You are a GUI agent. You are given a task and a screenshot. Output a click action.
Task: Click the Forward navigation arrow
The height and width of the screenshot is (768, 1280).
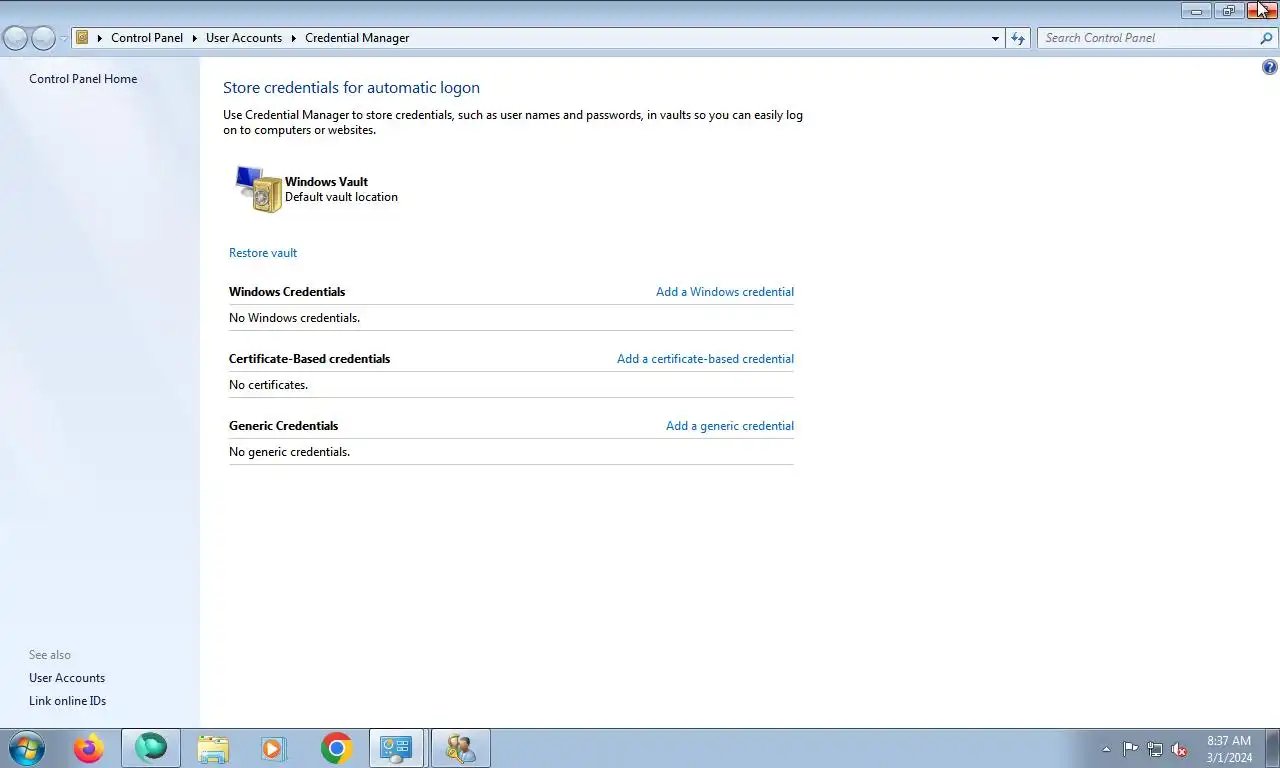(43, 38)
